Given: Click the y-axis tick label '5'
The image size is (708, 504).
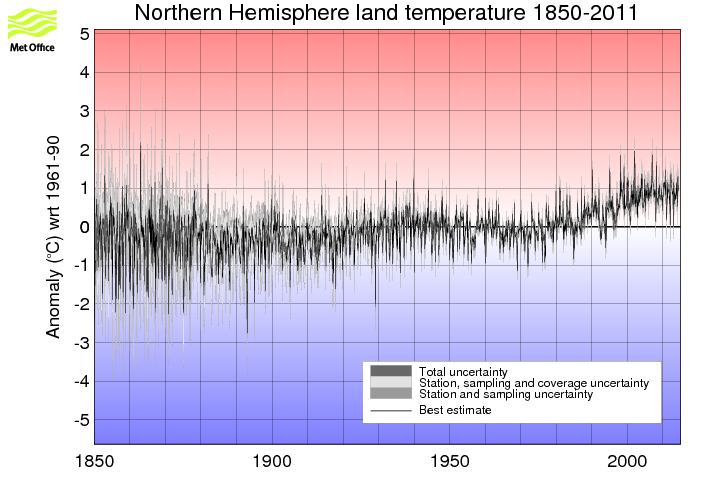Looking at the screenshot, I should coord(84,34).
